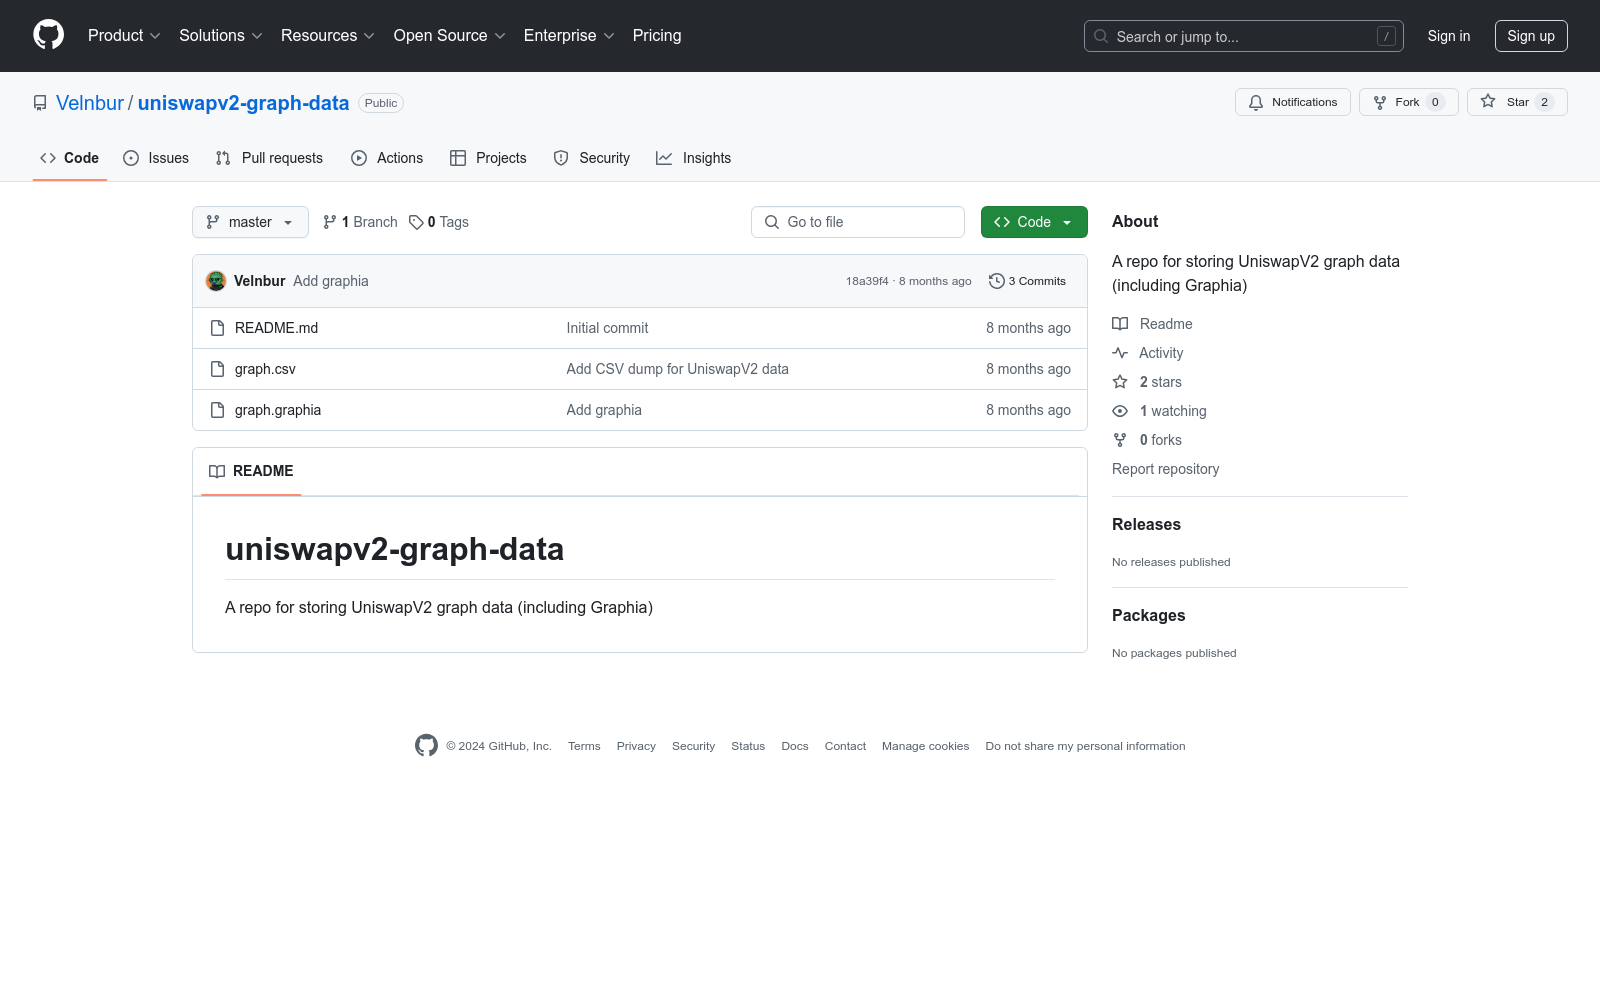View the 0 Tags list
This screenshot has width=1600, height=1000.
pos(439,222)
